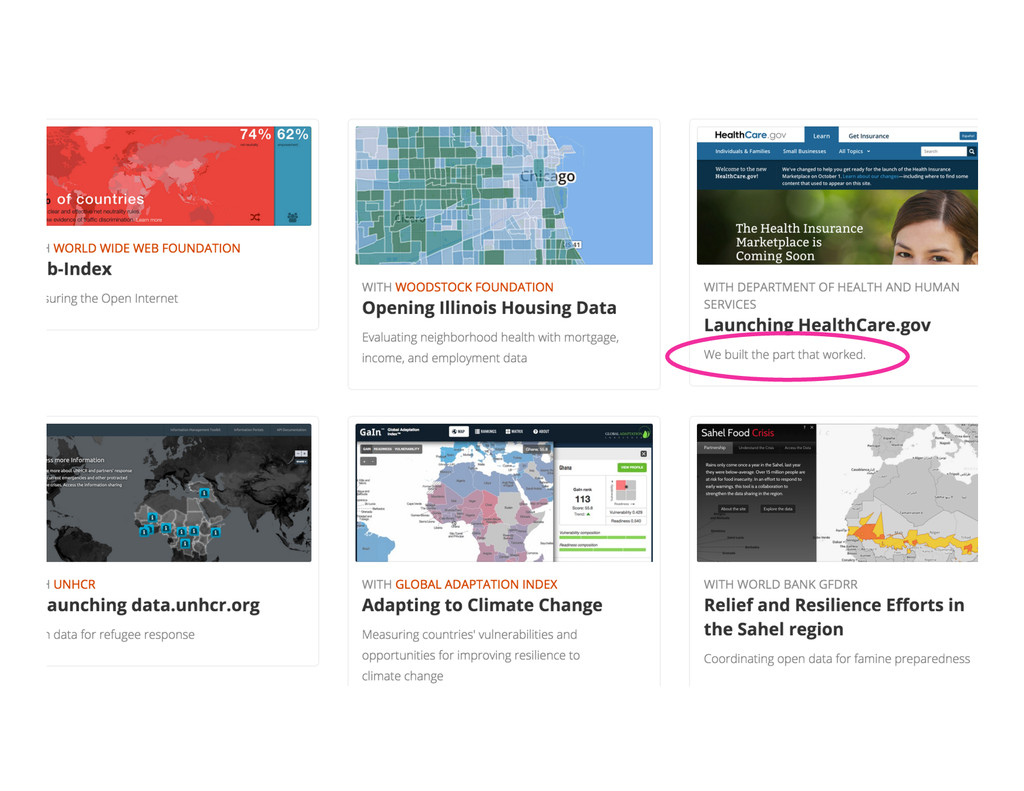Screen dimensions: 1024x791
Task: Click the shuffle icon in the Web Index thumbnail
Action: click(255, 217)
